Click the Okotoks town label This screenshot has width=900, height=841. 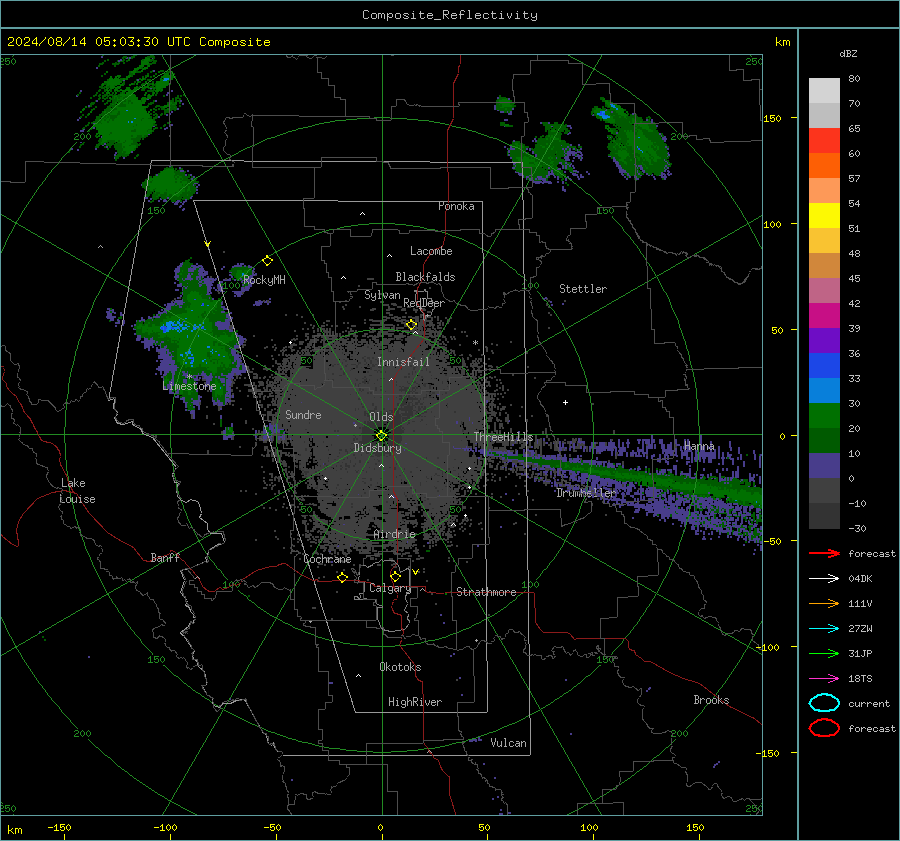pos(400,667)
